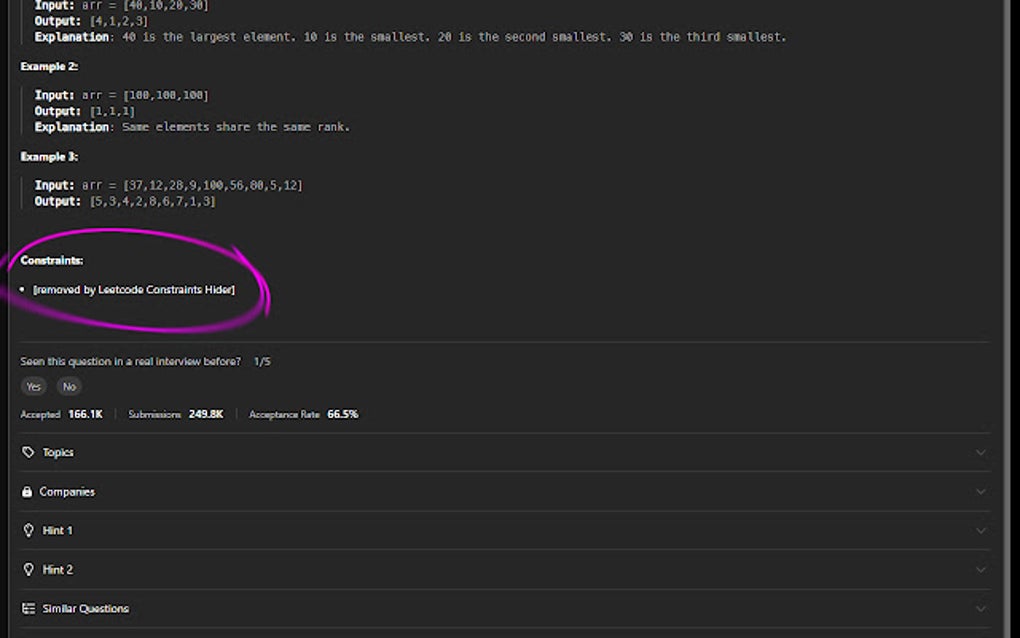Click the Similar Questions list icon

tap(27, 608)
